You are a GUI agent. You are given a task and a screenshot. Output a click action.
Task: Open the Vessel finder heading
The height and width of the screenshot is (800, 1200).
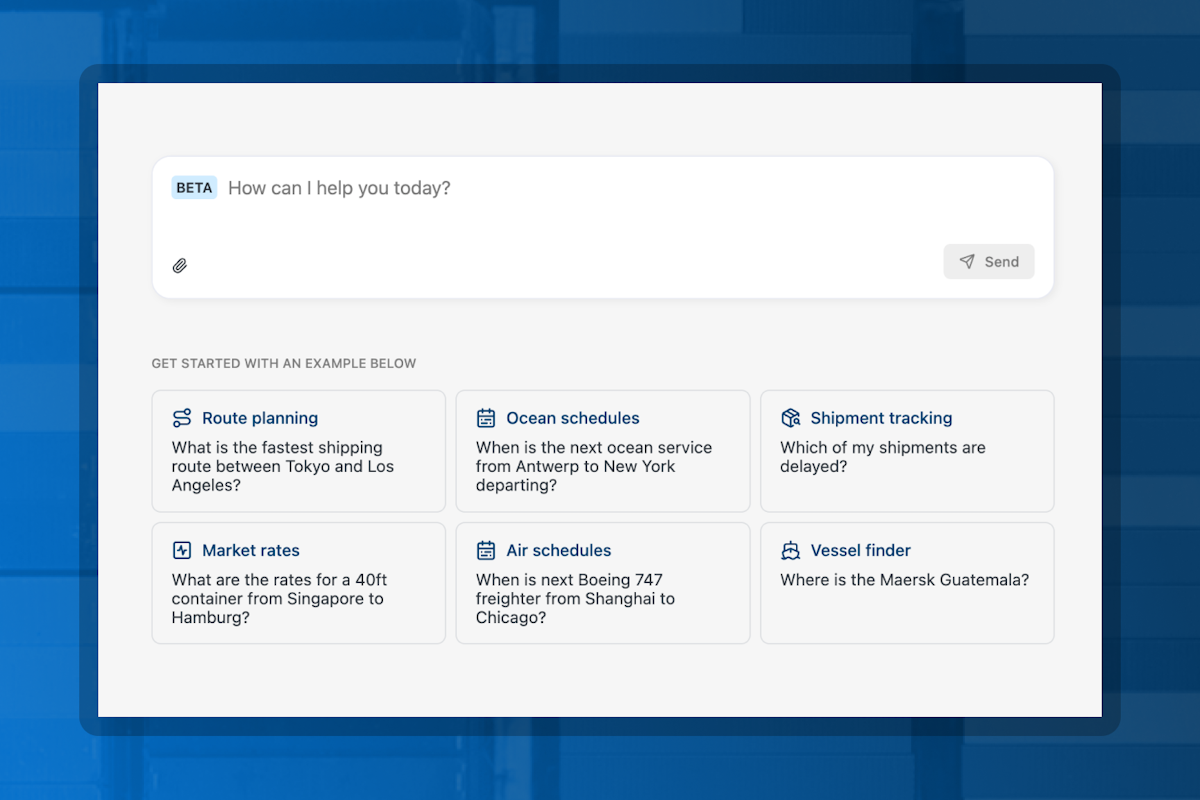tap(861, 550)
